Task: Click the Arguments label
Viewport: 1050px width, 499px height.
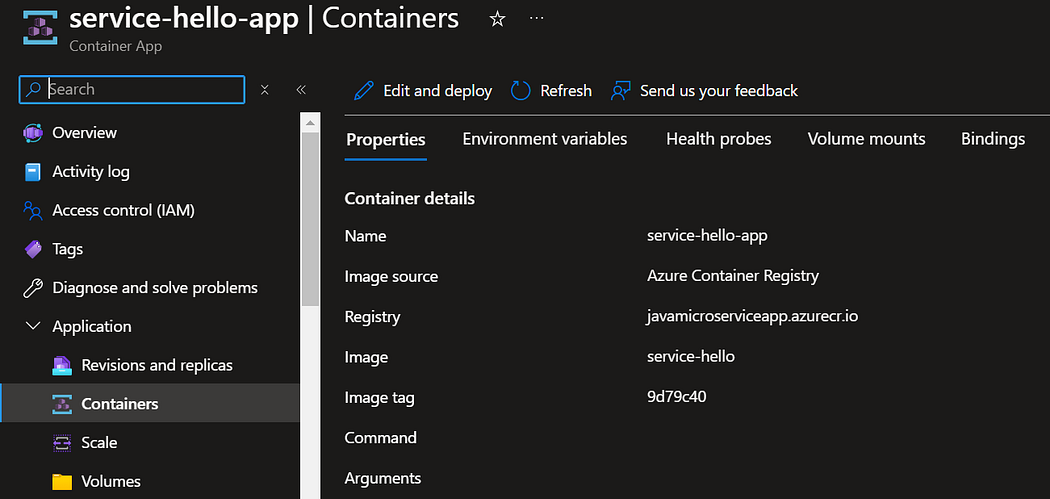Action: [383, 478]
